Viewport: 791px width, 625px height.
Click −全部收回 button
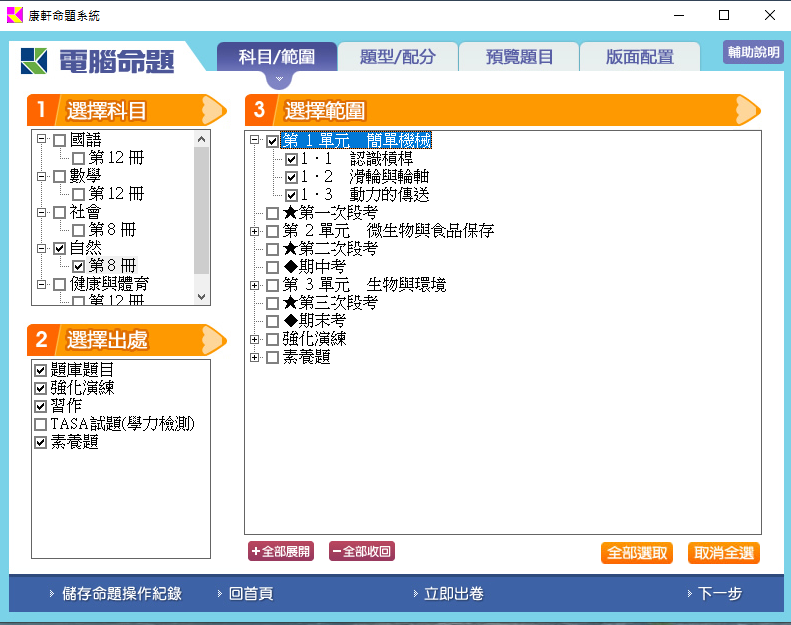[362, 551]
